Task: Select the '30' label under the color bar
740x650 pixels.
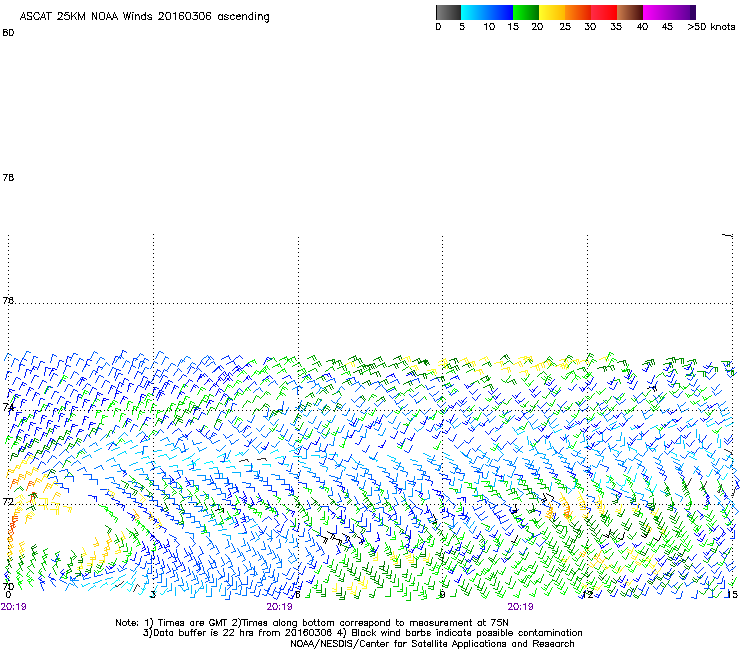Action: (590, 26)
